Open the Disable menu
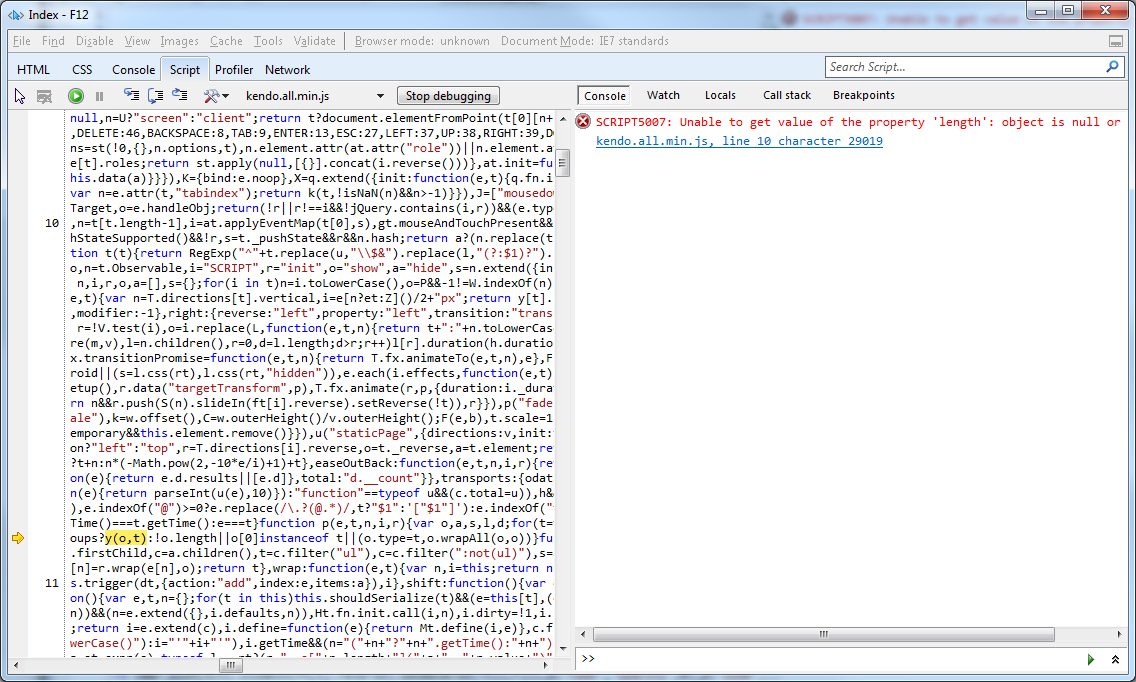The image size is (1136, 682). [x=95, y=41]
